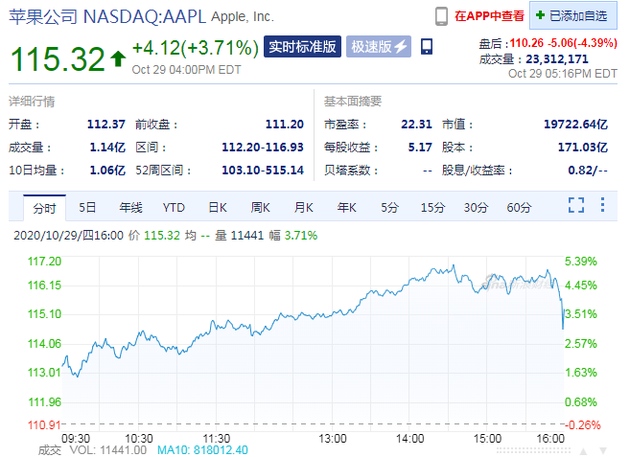The width and height of the screenshot is (630, 457).
Task: Click the 详细行情 section heading
Action: pos(32,101)
